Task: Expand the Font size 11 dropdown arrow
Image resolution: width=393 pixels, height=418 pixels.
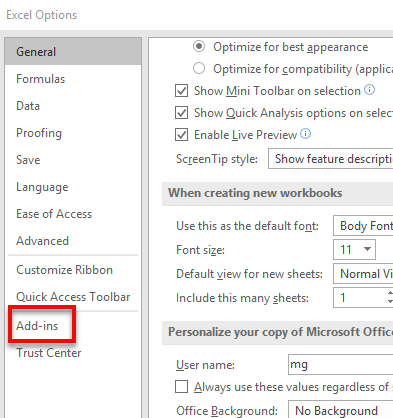Action: click(367, 249)
